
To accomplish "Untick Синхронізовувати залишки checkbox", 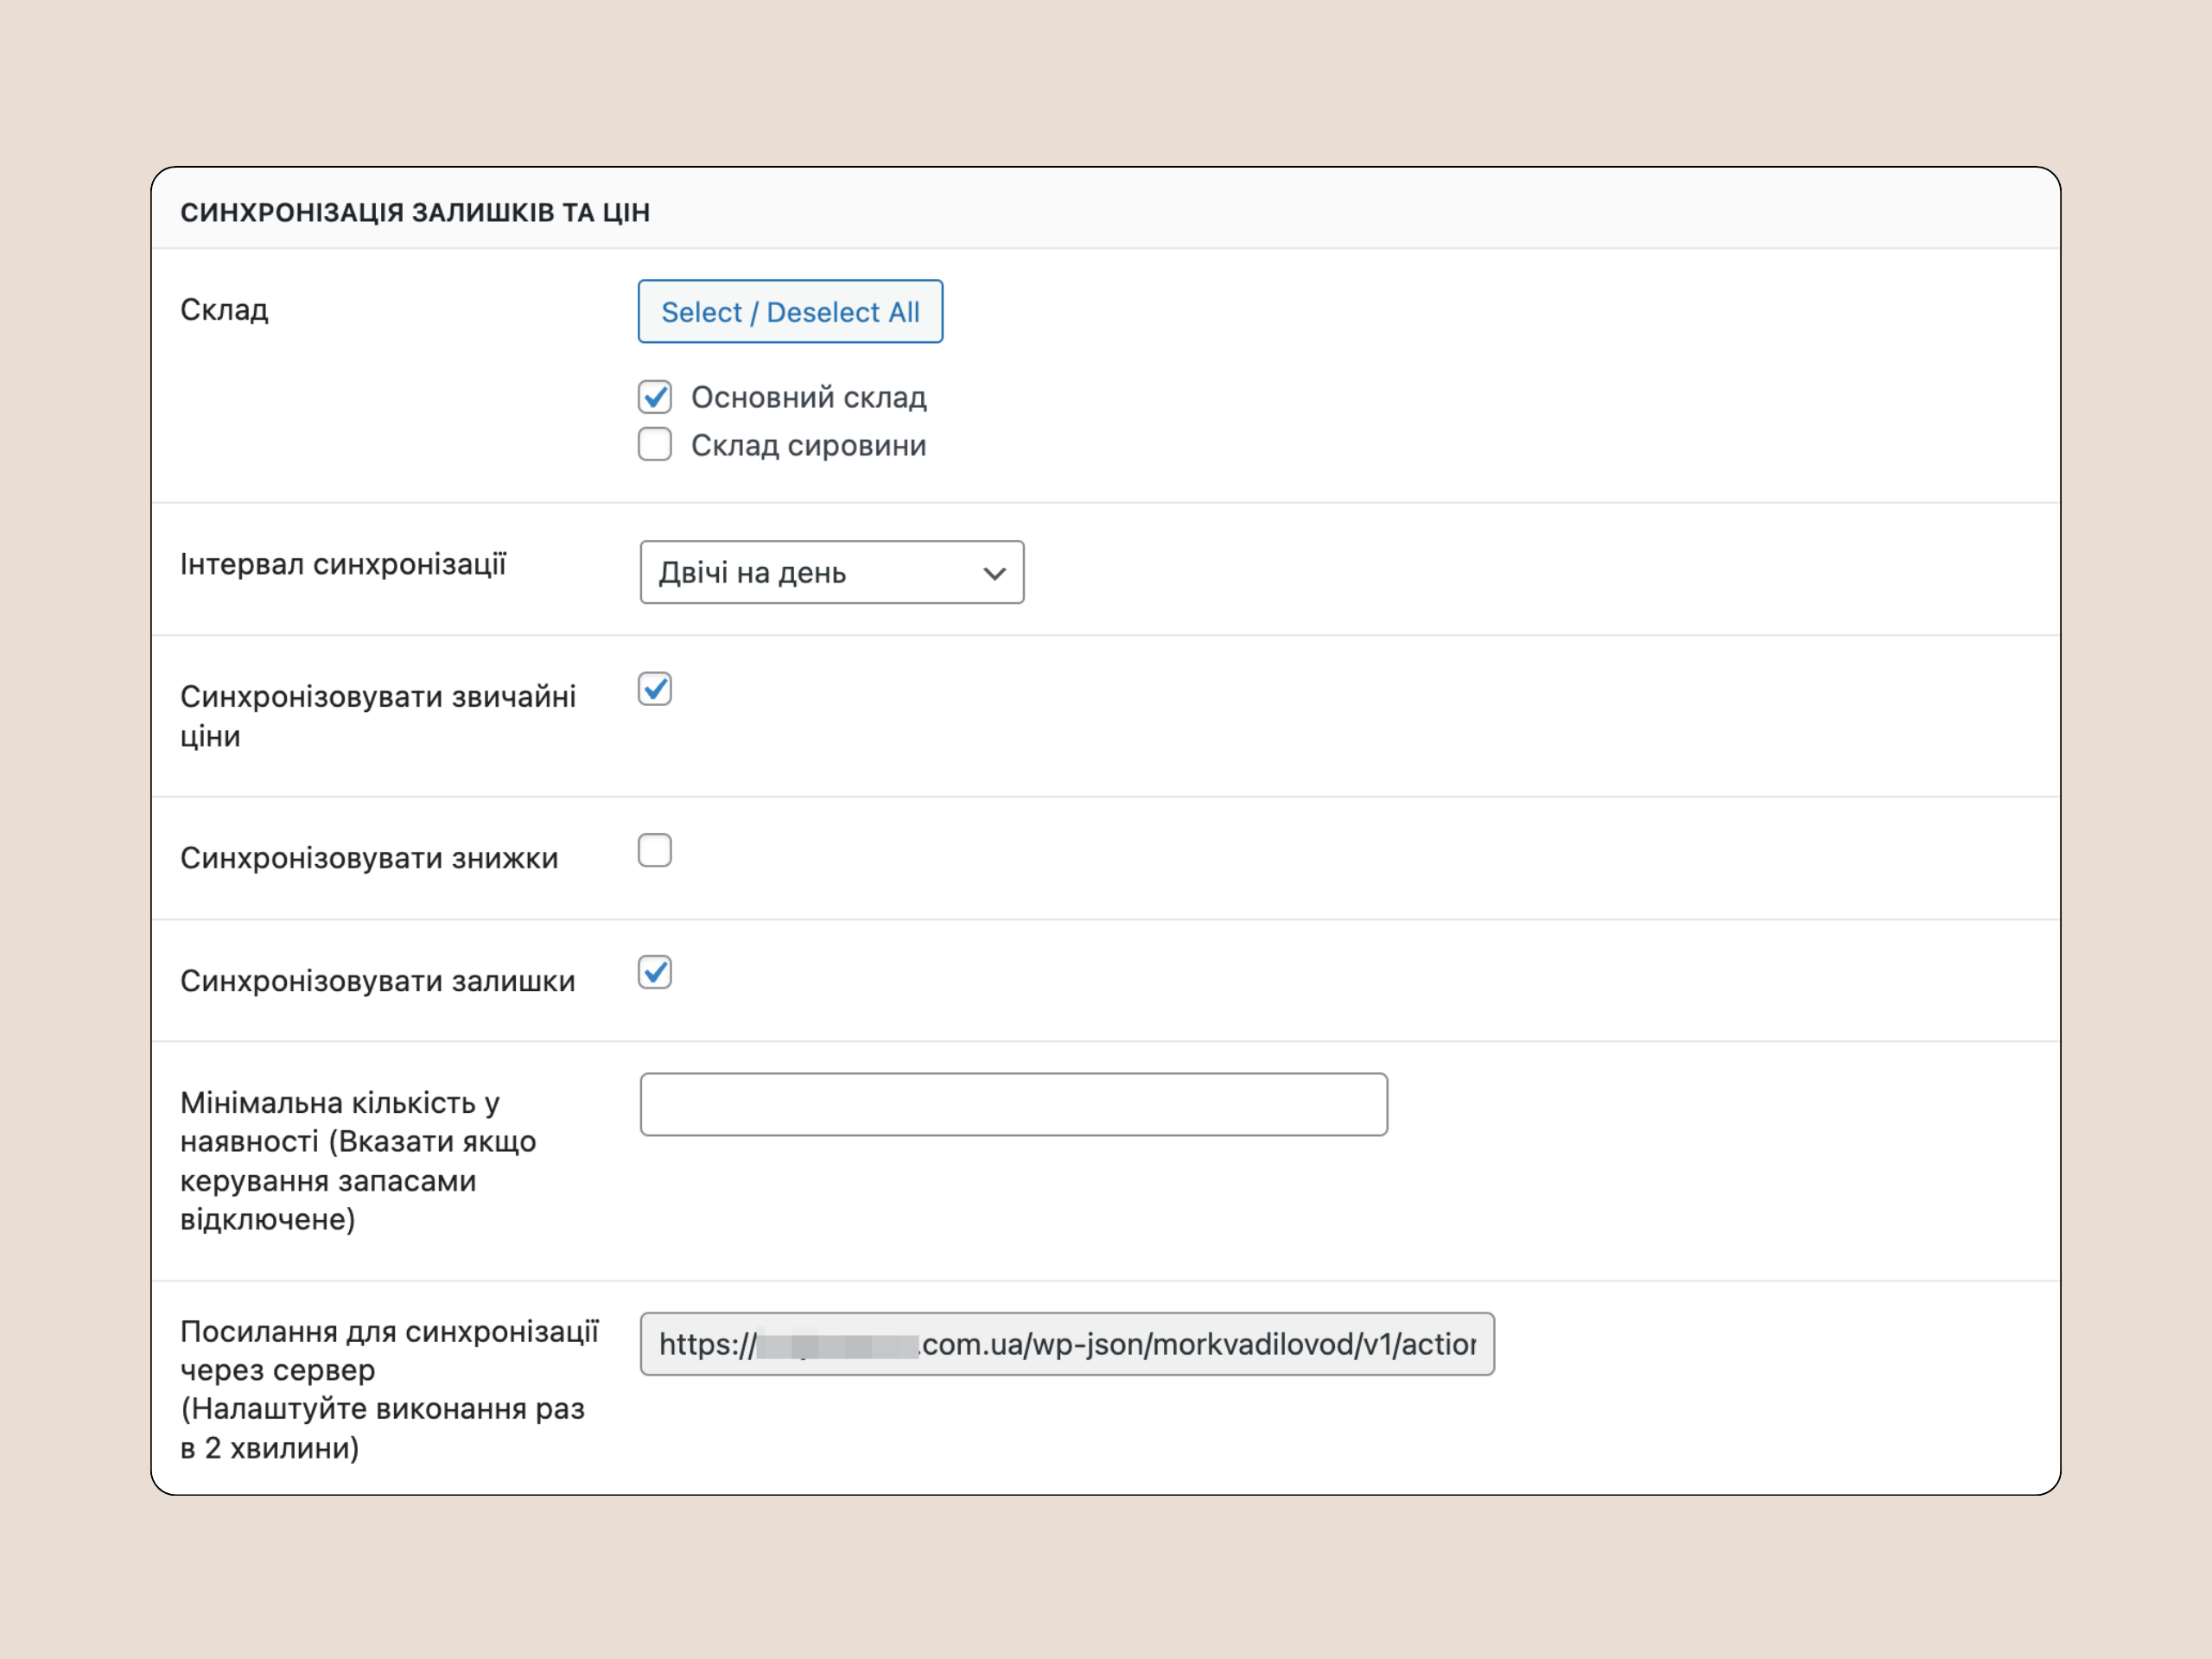I will tap(655, 972).
